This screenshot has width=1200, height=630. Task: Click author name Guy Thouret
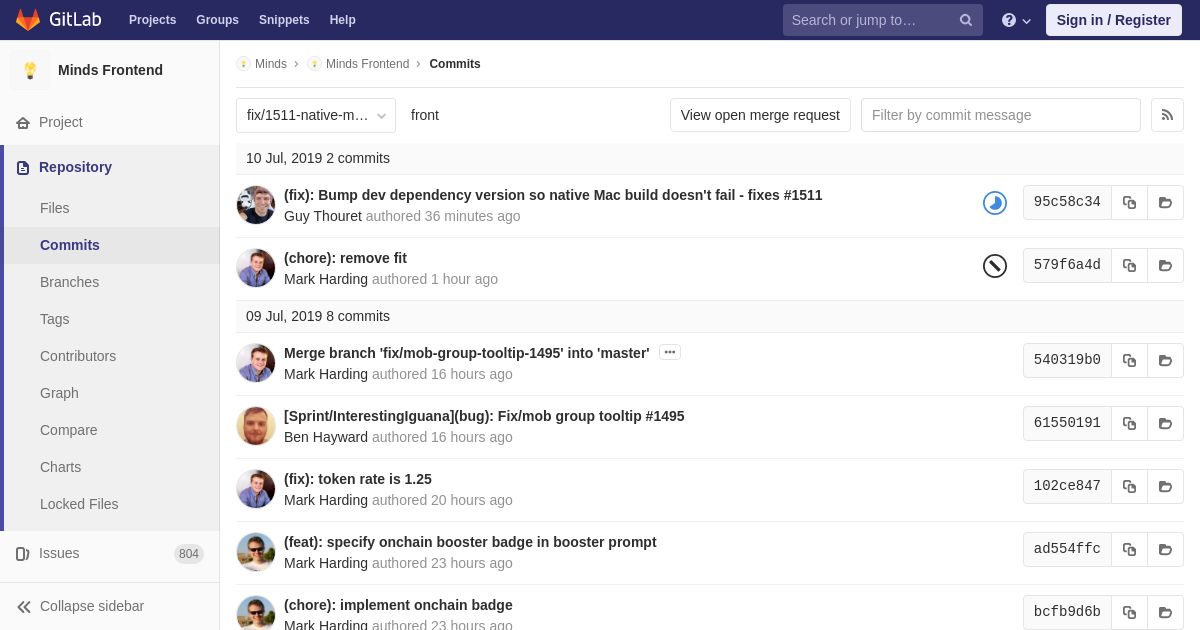[x=323, y=216]
